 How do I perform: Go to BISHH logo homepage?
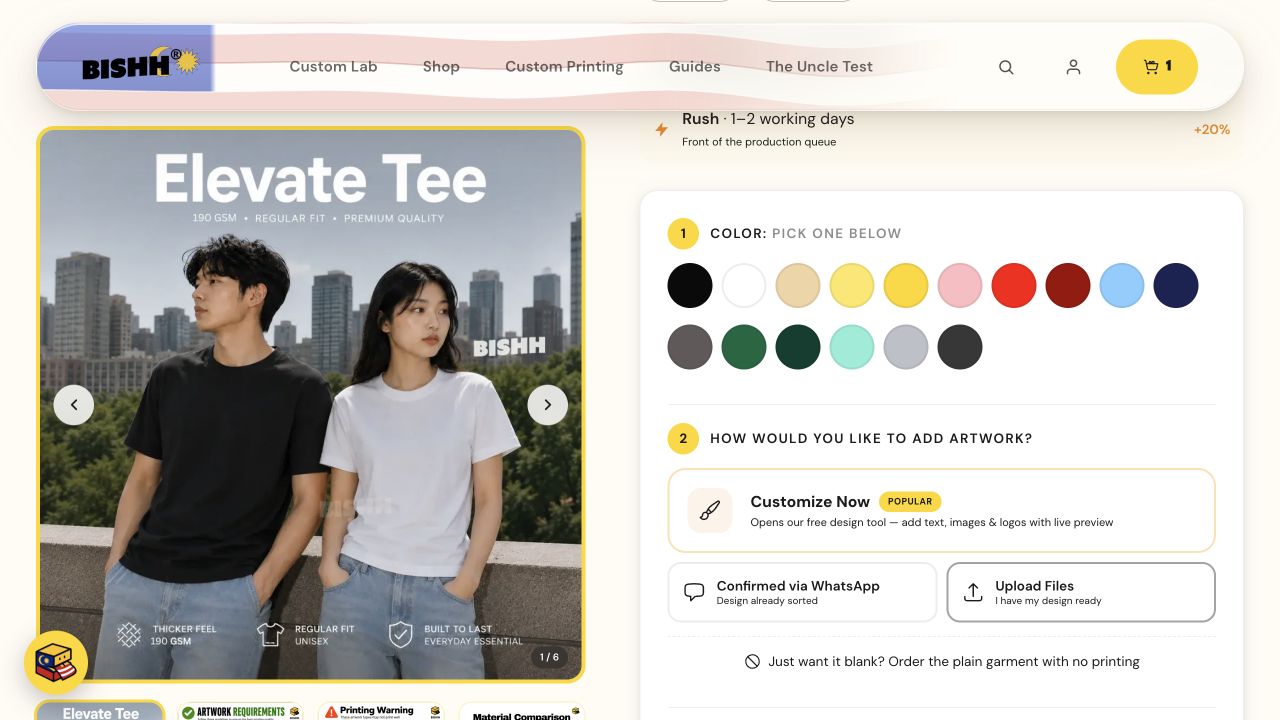[x=140, y=65]
